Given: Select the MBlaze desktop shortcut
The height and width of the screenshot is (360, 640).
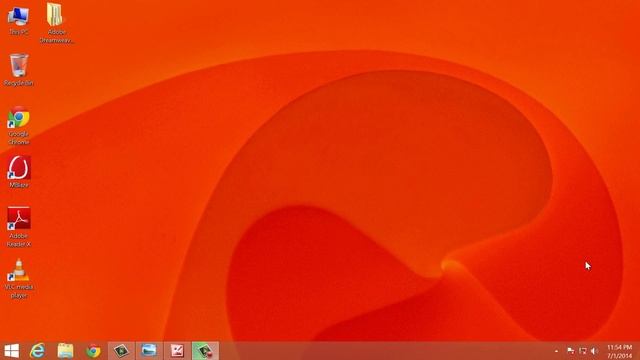Looking at the screenshot, I should click(19, 171).
